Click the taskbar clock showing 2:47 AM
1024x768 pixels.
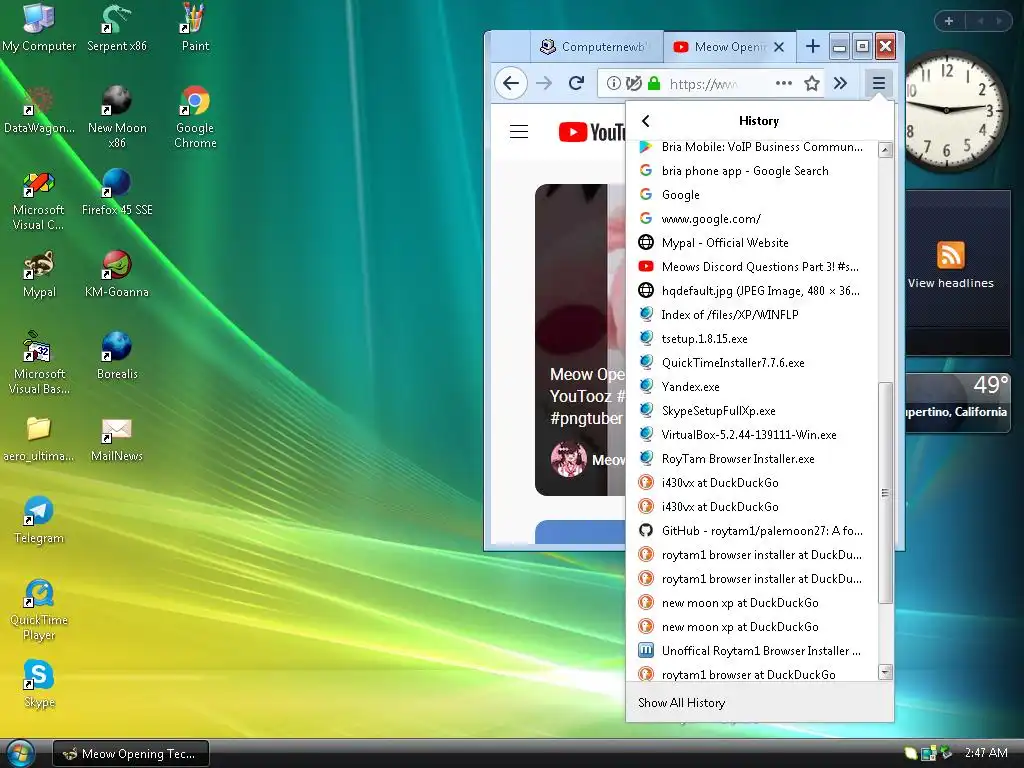click(x=986, y=753)
